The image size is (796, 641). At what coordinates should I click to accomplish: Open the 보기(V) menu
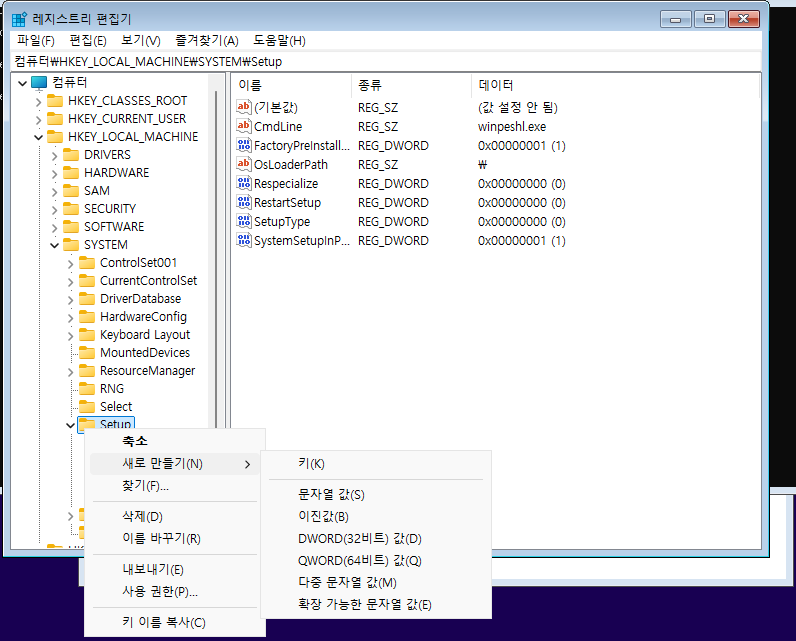141,41
